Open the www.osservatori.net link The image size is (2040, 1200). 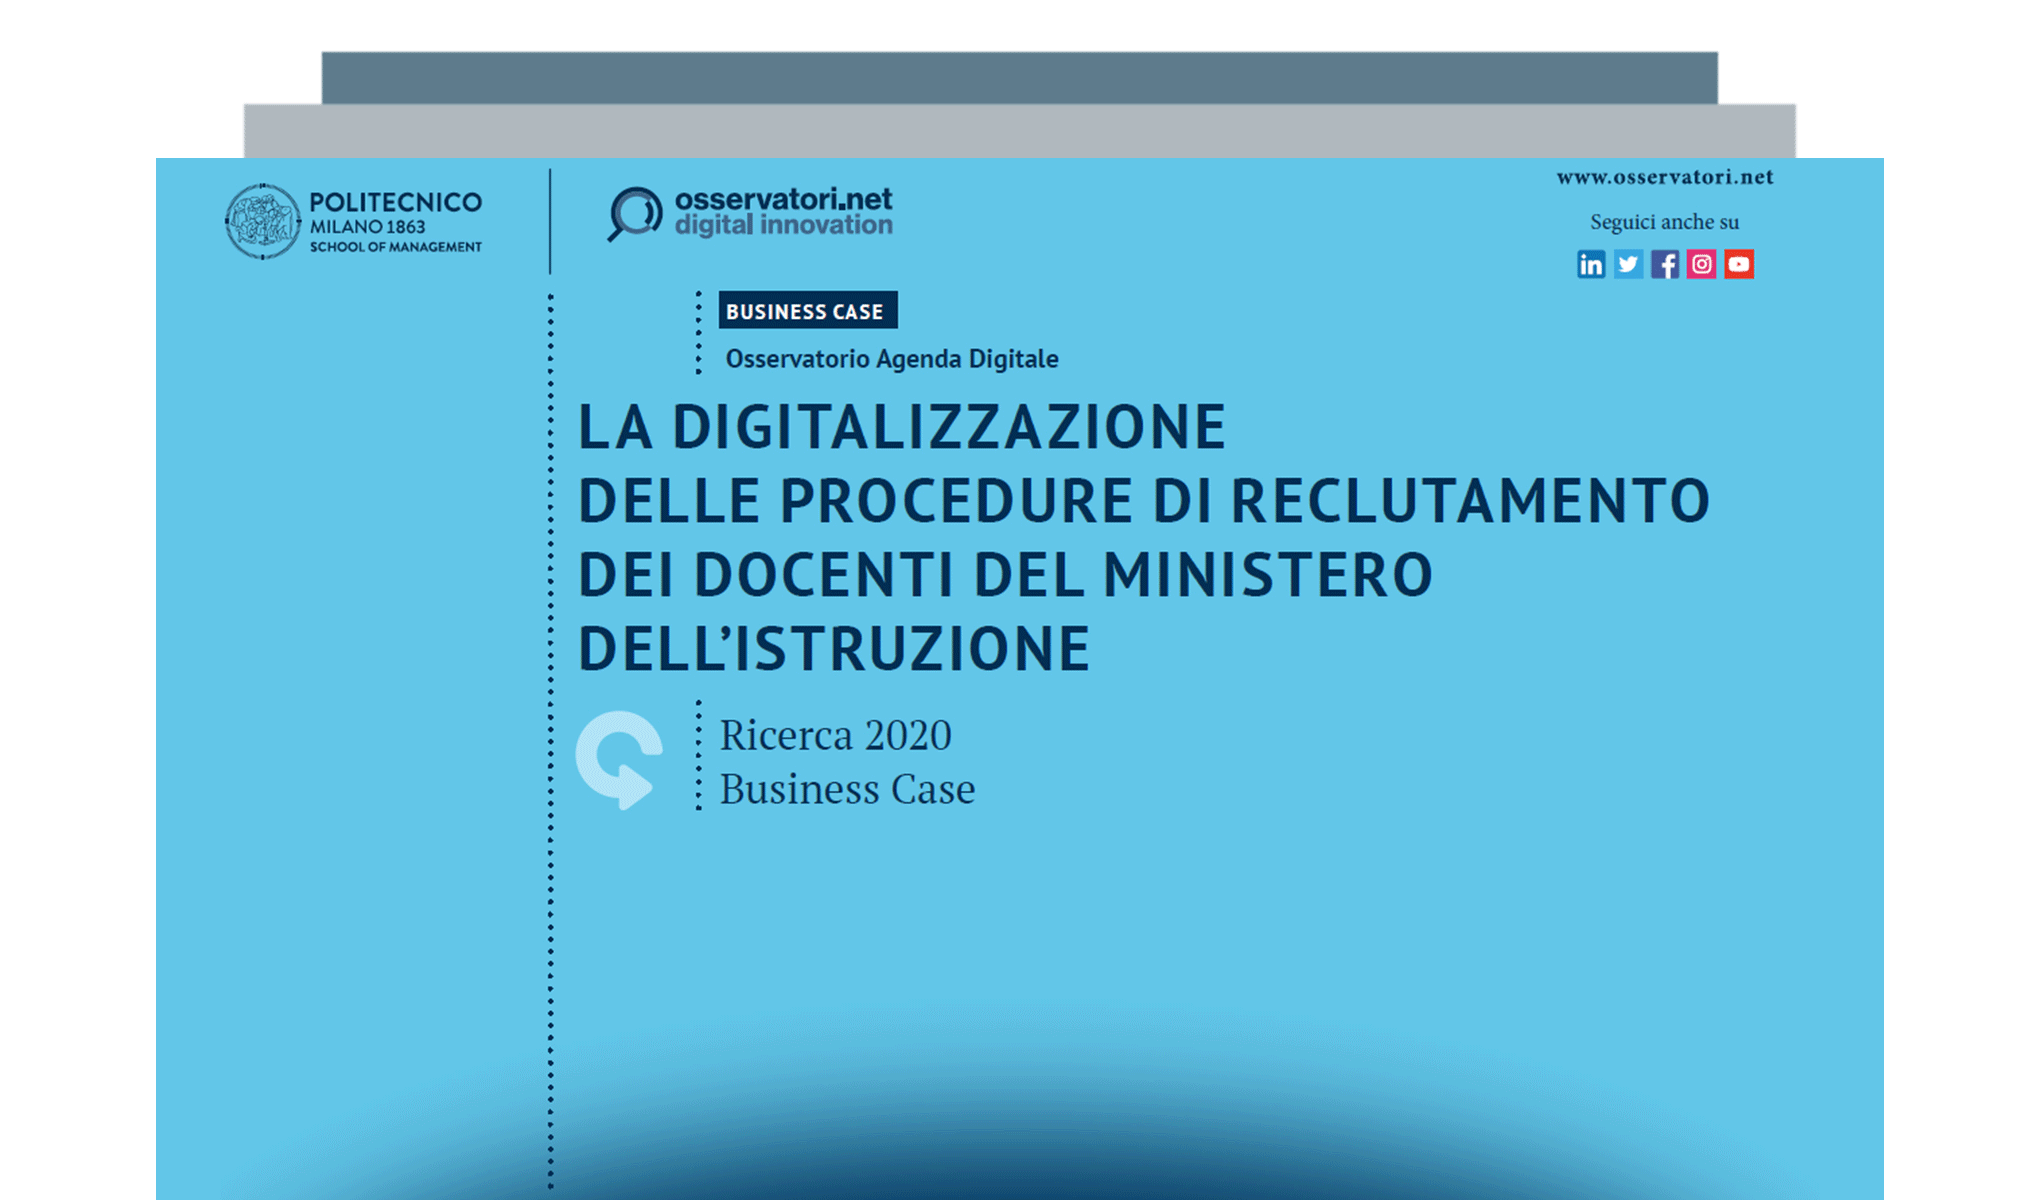point(1664,177)
